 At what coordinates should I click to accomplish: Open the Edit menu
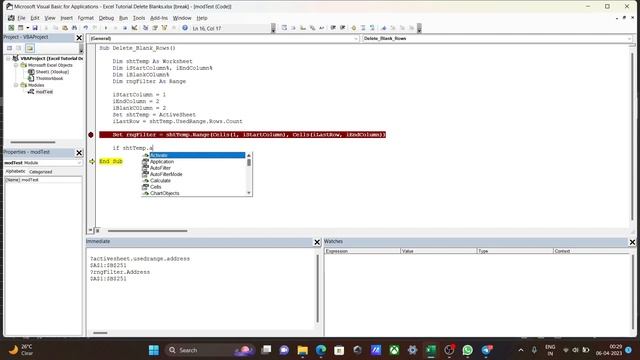click(x=35, y=18)
